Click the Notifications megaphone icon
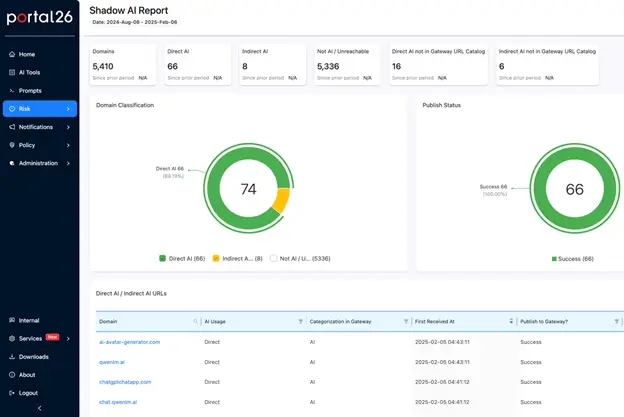This screenshot has width=624, height=417. click(12, 127)
